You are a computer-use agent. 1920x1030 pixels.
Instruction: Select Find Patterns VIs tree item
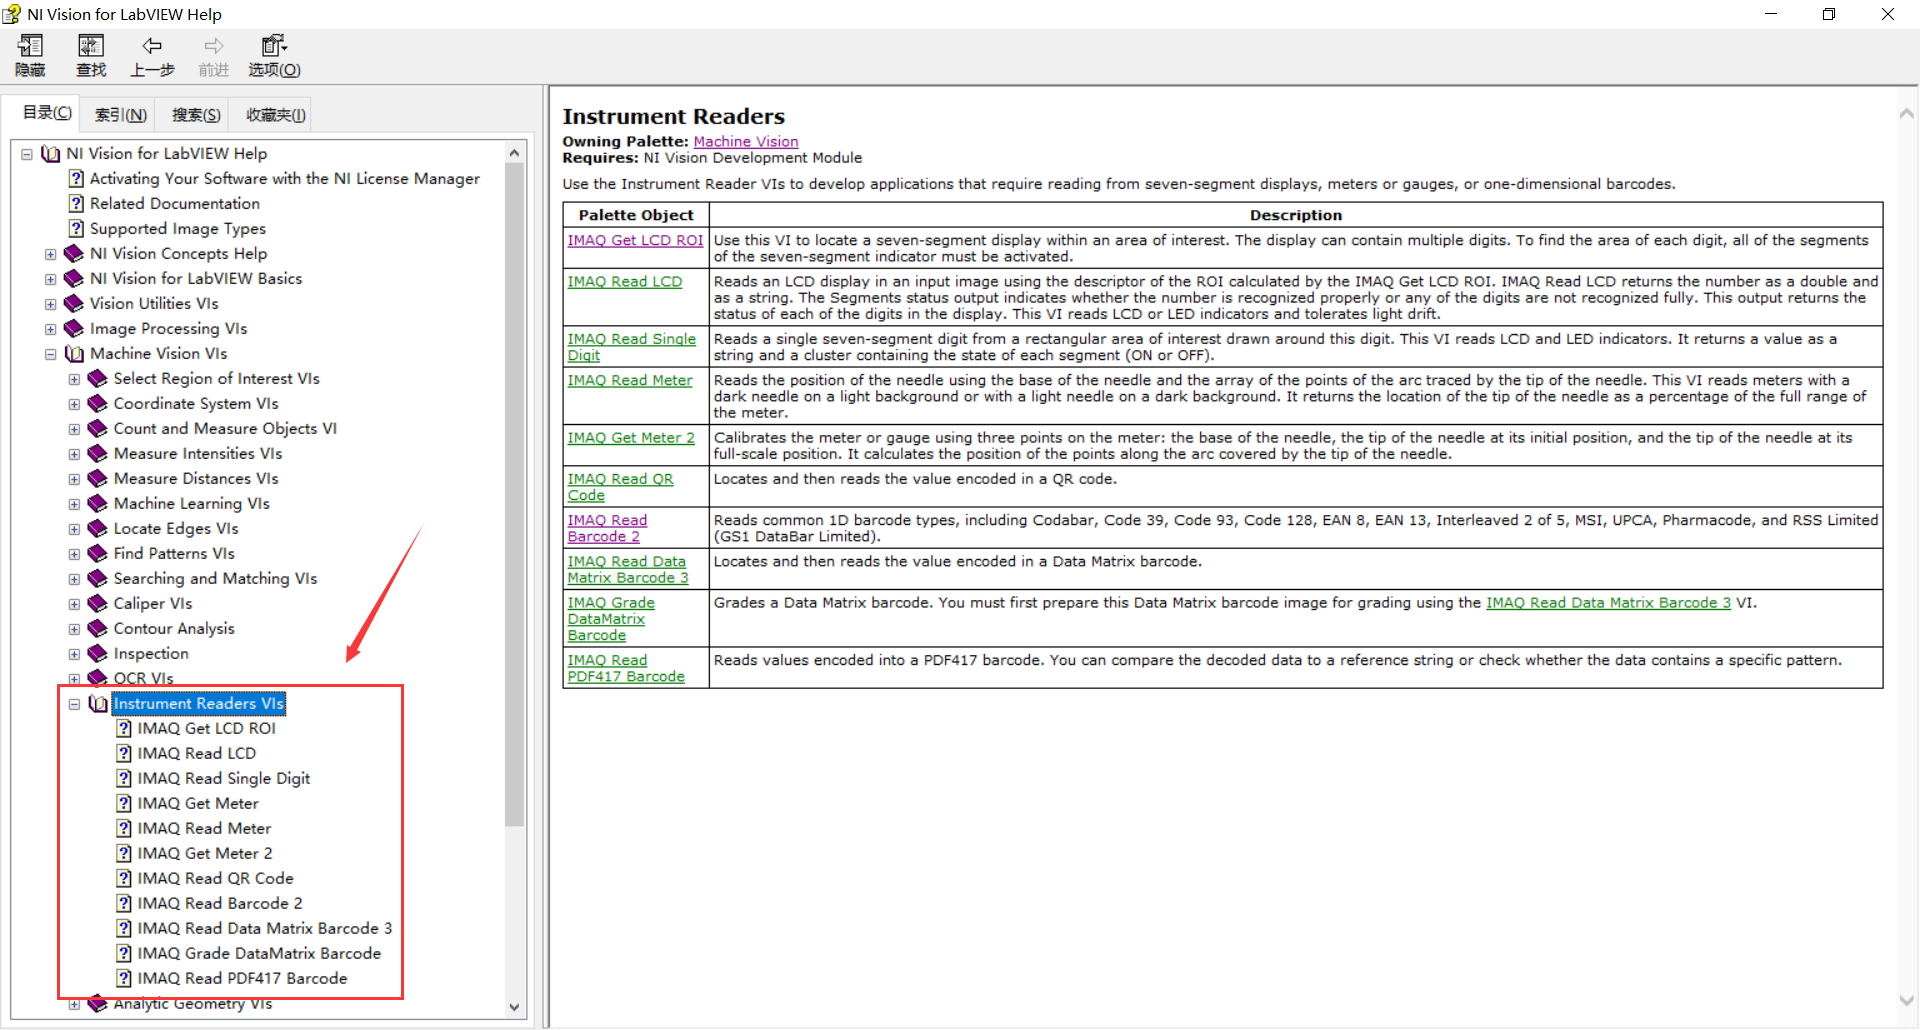pos(174,554)
